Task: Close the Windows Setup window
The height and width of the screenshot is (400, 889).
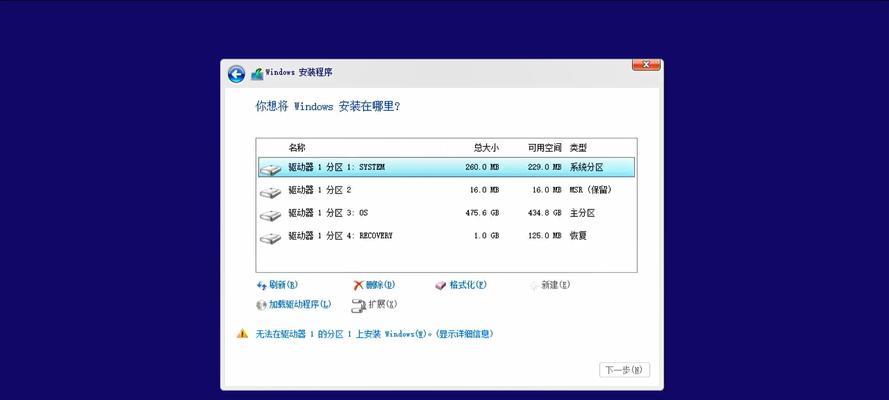Action: (646, 65)
